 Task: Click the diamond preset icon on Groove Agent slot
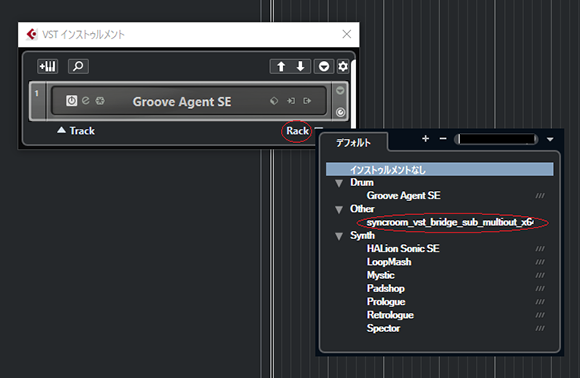click(274, 101)
